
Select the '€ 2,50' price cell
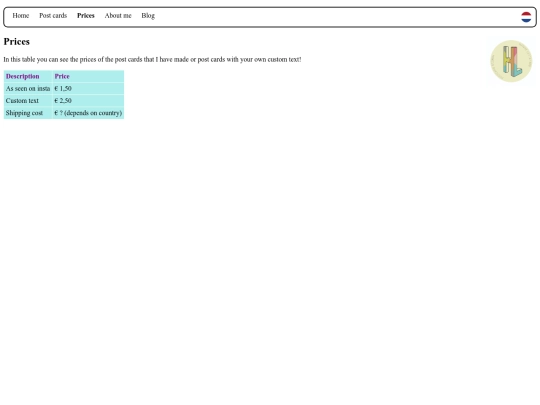(x=88, y=101)
